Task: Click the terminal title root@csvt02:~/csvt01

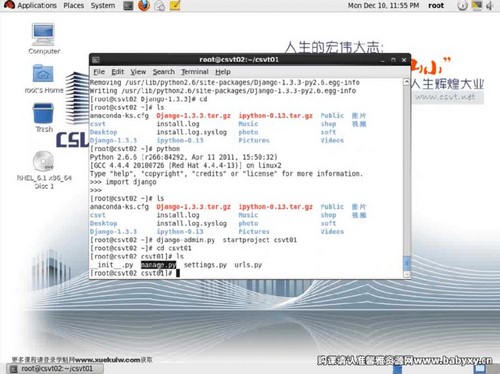Action: click(x=239, y=60)
